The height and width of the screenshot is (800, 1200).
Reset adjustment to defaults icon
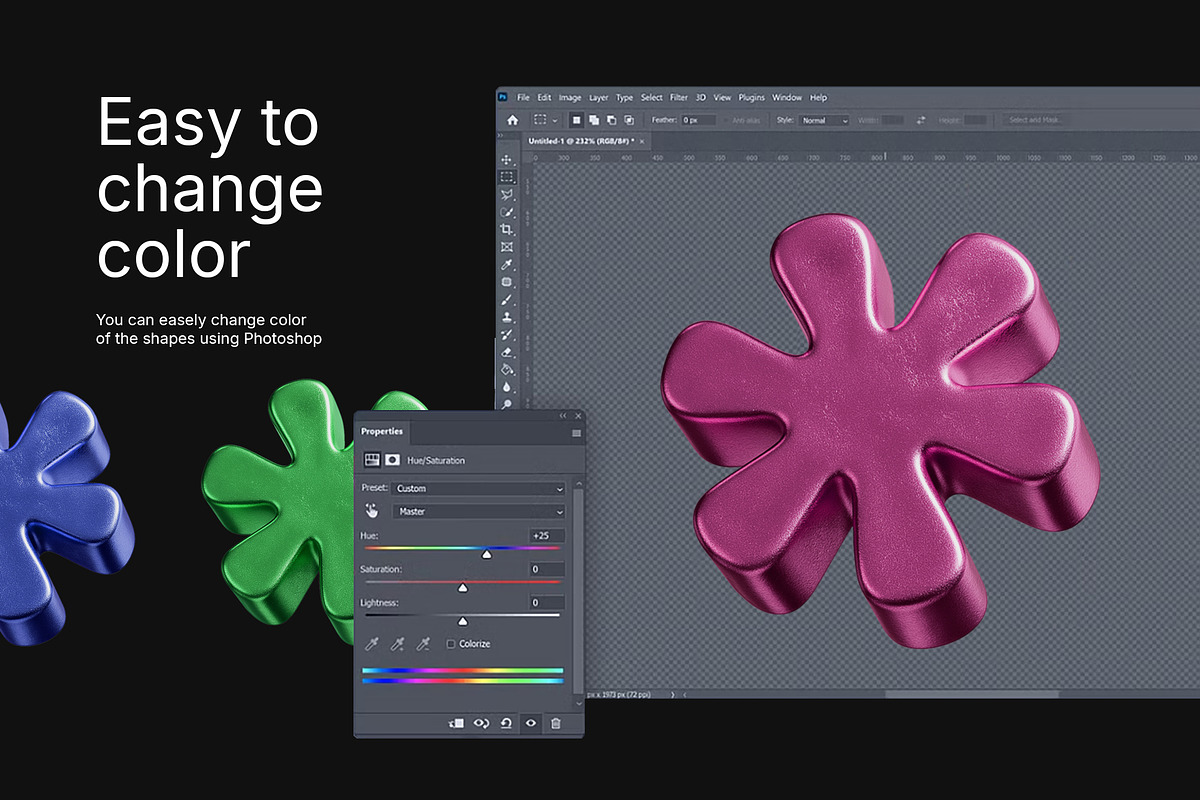(x=506, y=723)
